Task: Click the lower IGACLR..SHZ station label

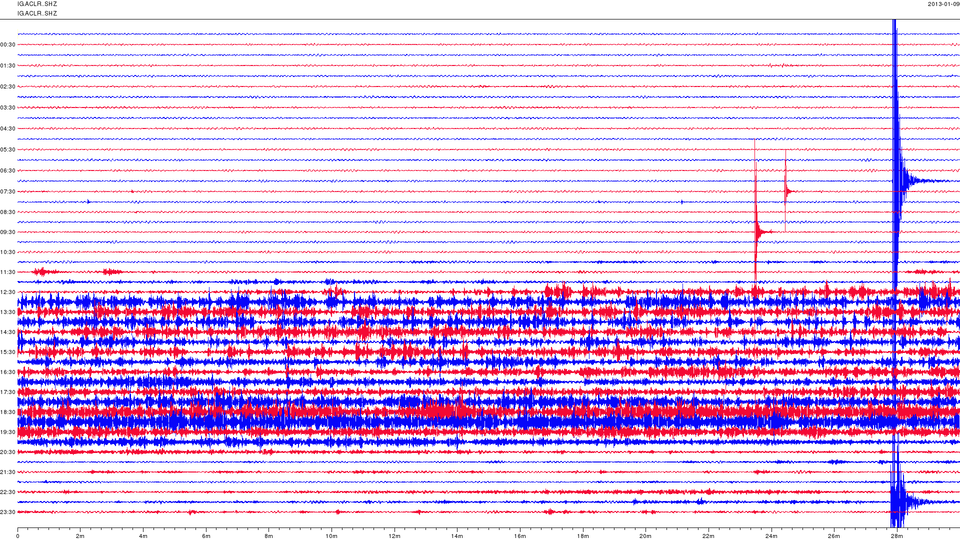Action: (37, 13)
